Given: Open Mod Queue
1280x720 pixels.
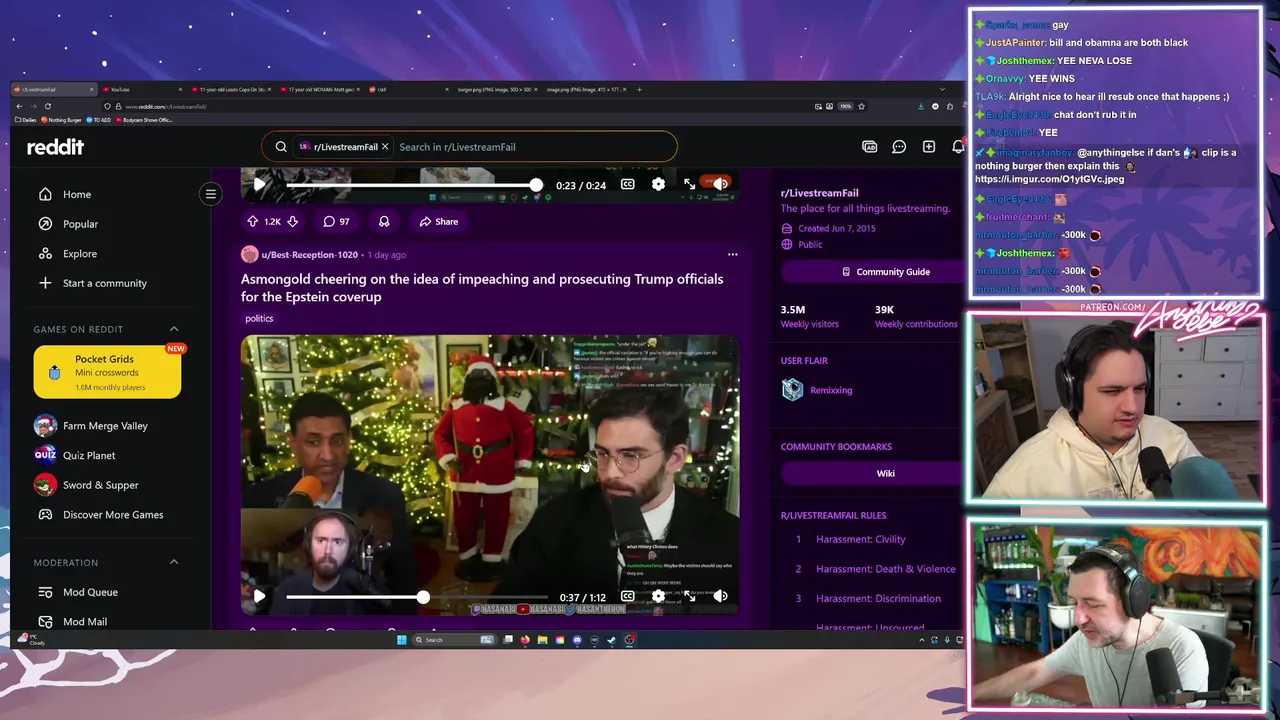Looking at the screenshot, I should (90, 592).
